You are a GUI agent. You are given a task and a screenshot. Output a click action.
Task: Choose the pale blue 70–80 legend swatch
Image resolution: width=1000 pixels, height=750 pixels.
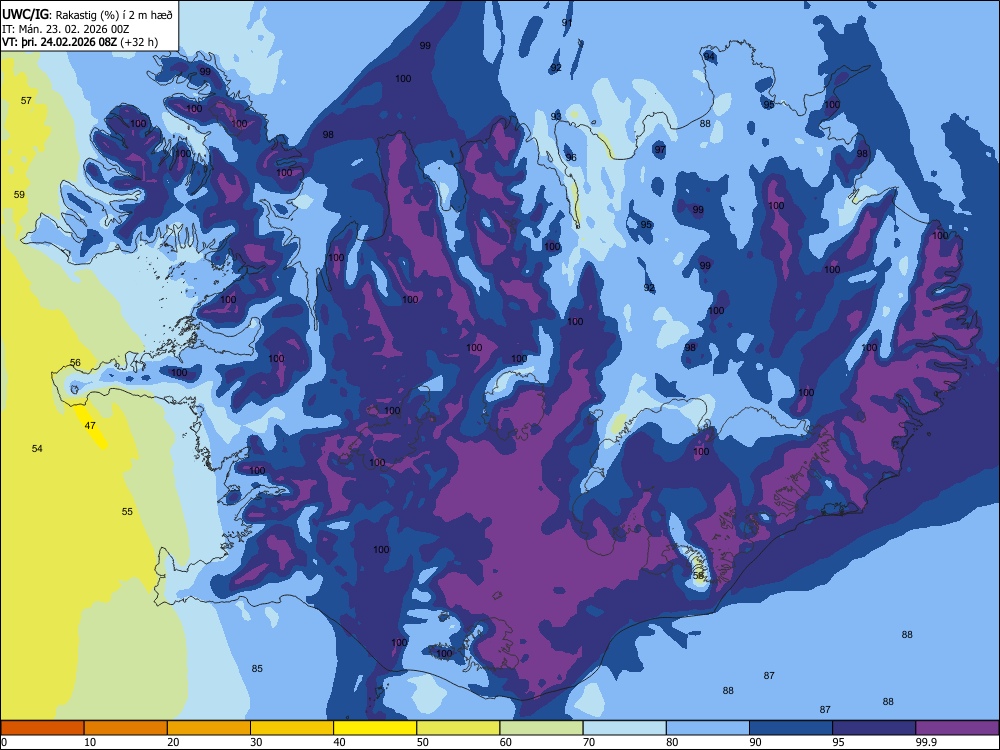624,728
